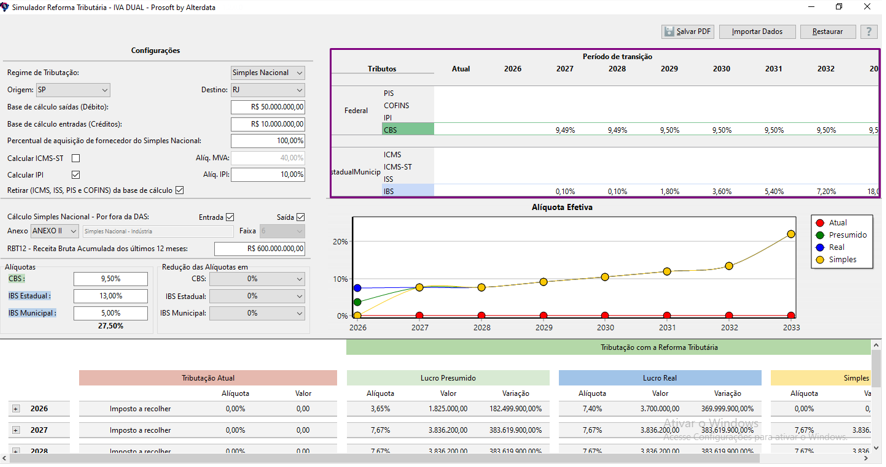Expand the 2026 row in results table
The width and height of the screenshot is (886, 467).
[x=16, y=409]
